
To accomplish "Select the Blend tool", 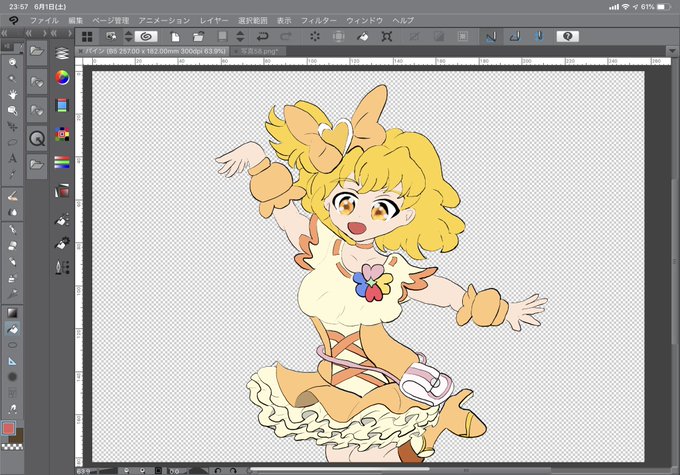I will [13, 213].
